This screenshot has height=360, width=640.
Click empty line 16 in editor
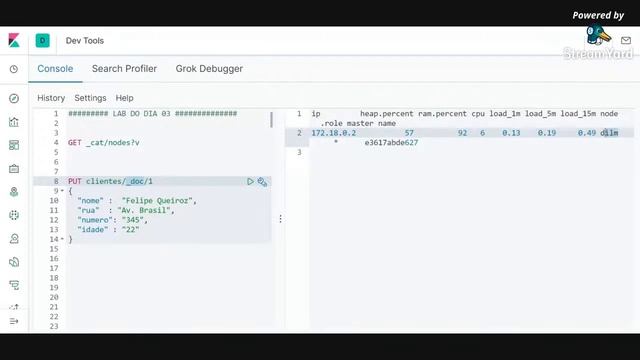click(x=169, y=258)
